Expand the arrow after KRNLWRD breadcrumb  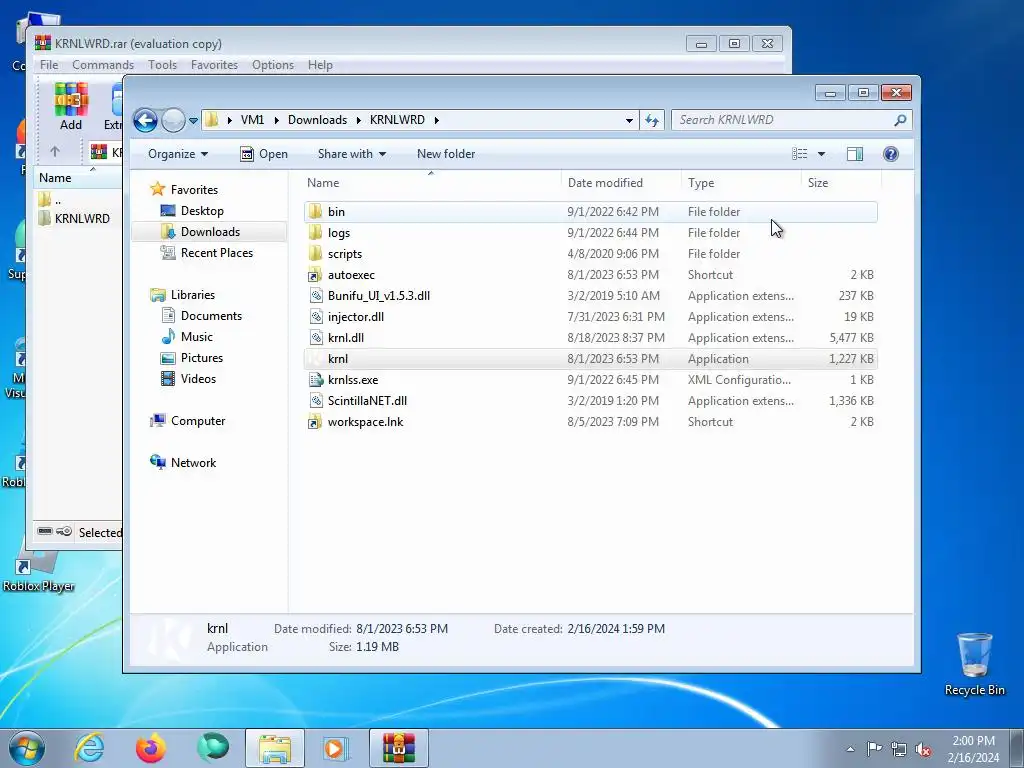(x=436, y=120)
